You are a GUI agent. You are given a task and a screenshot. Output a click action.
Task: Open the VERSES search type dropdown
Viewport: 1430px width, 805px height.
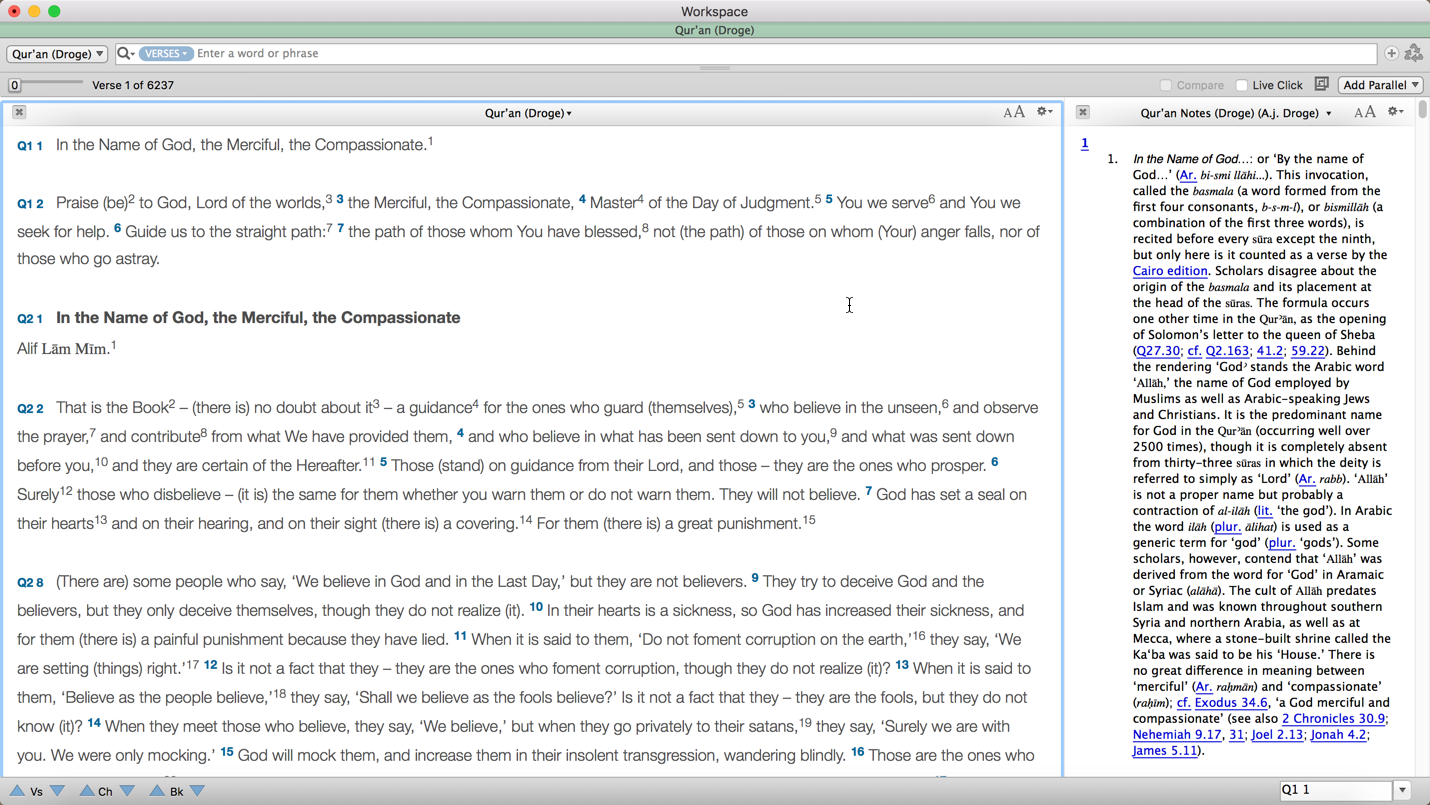[x=165, y=53]
